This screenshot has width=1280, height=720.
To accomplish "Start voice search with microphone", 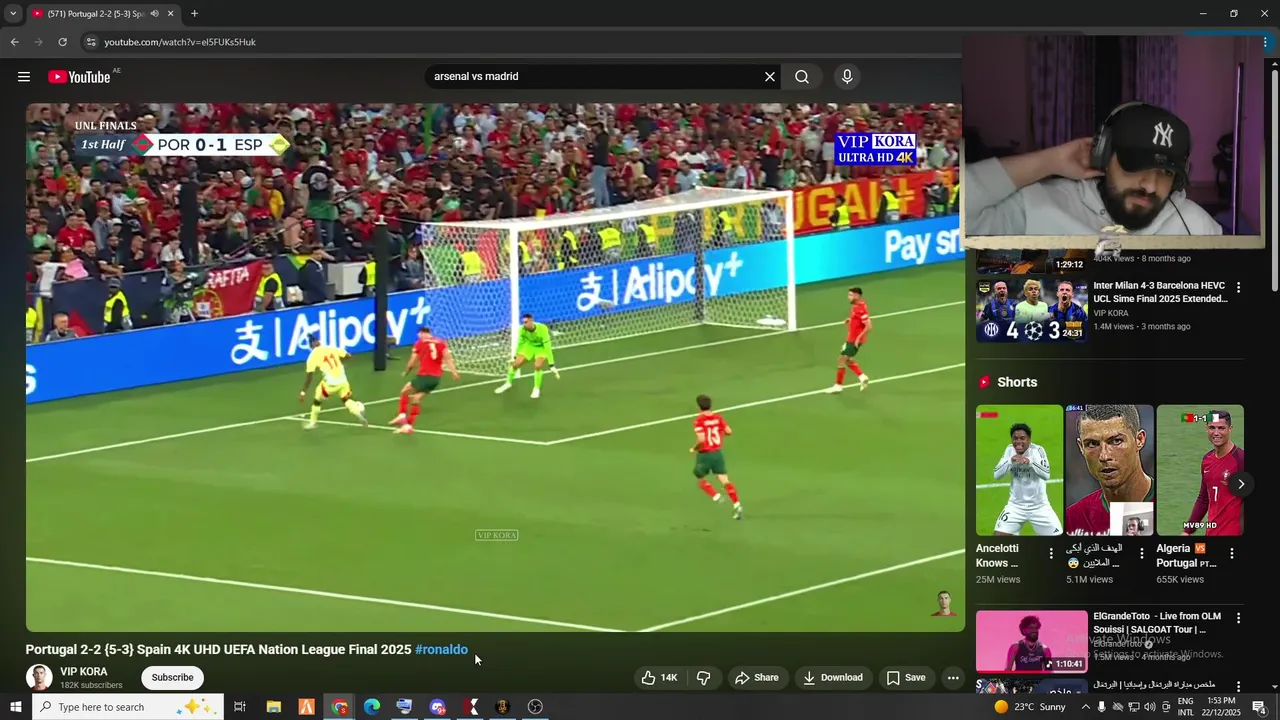I will tap(847, 77).
